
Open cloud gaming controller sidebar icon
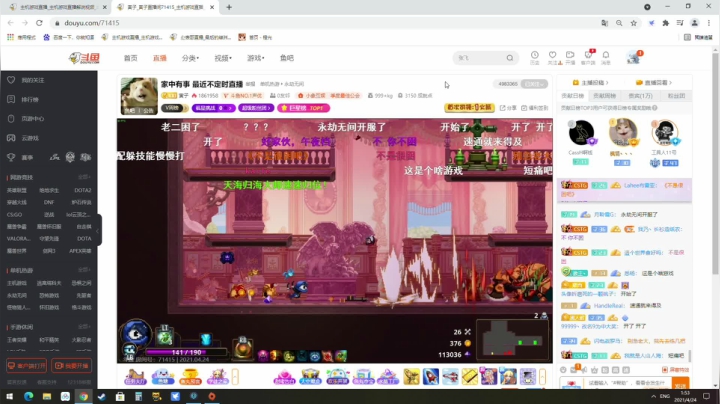tap(11, 138)
